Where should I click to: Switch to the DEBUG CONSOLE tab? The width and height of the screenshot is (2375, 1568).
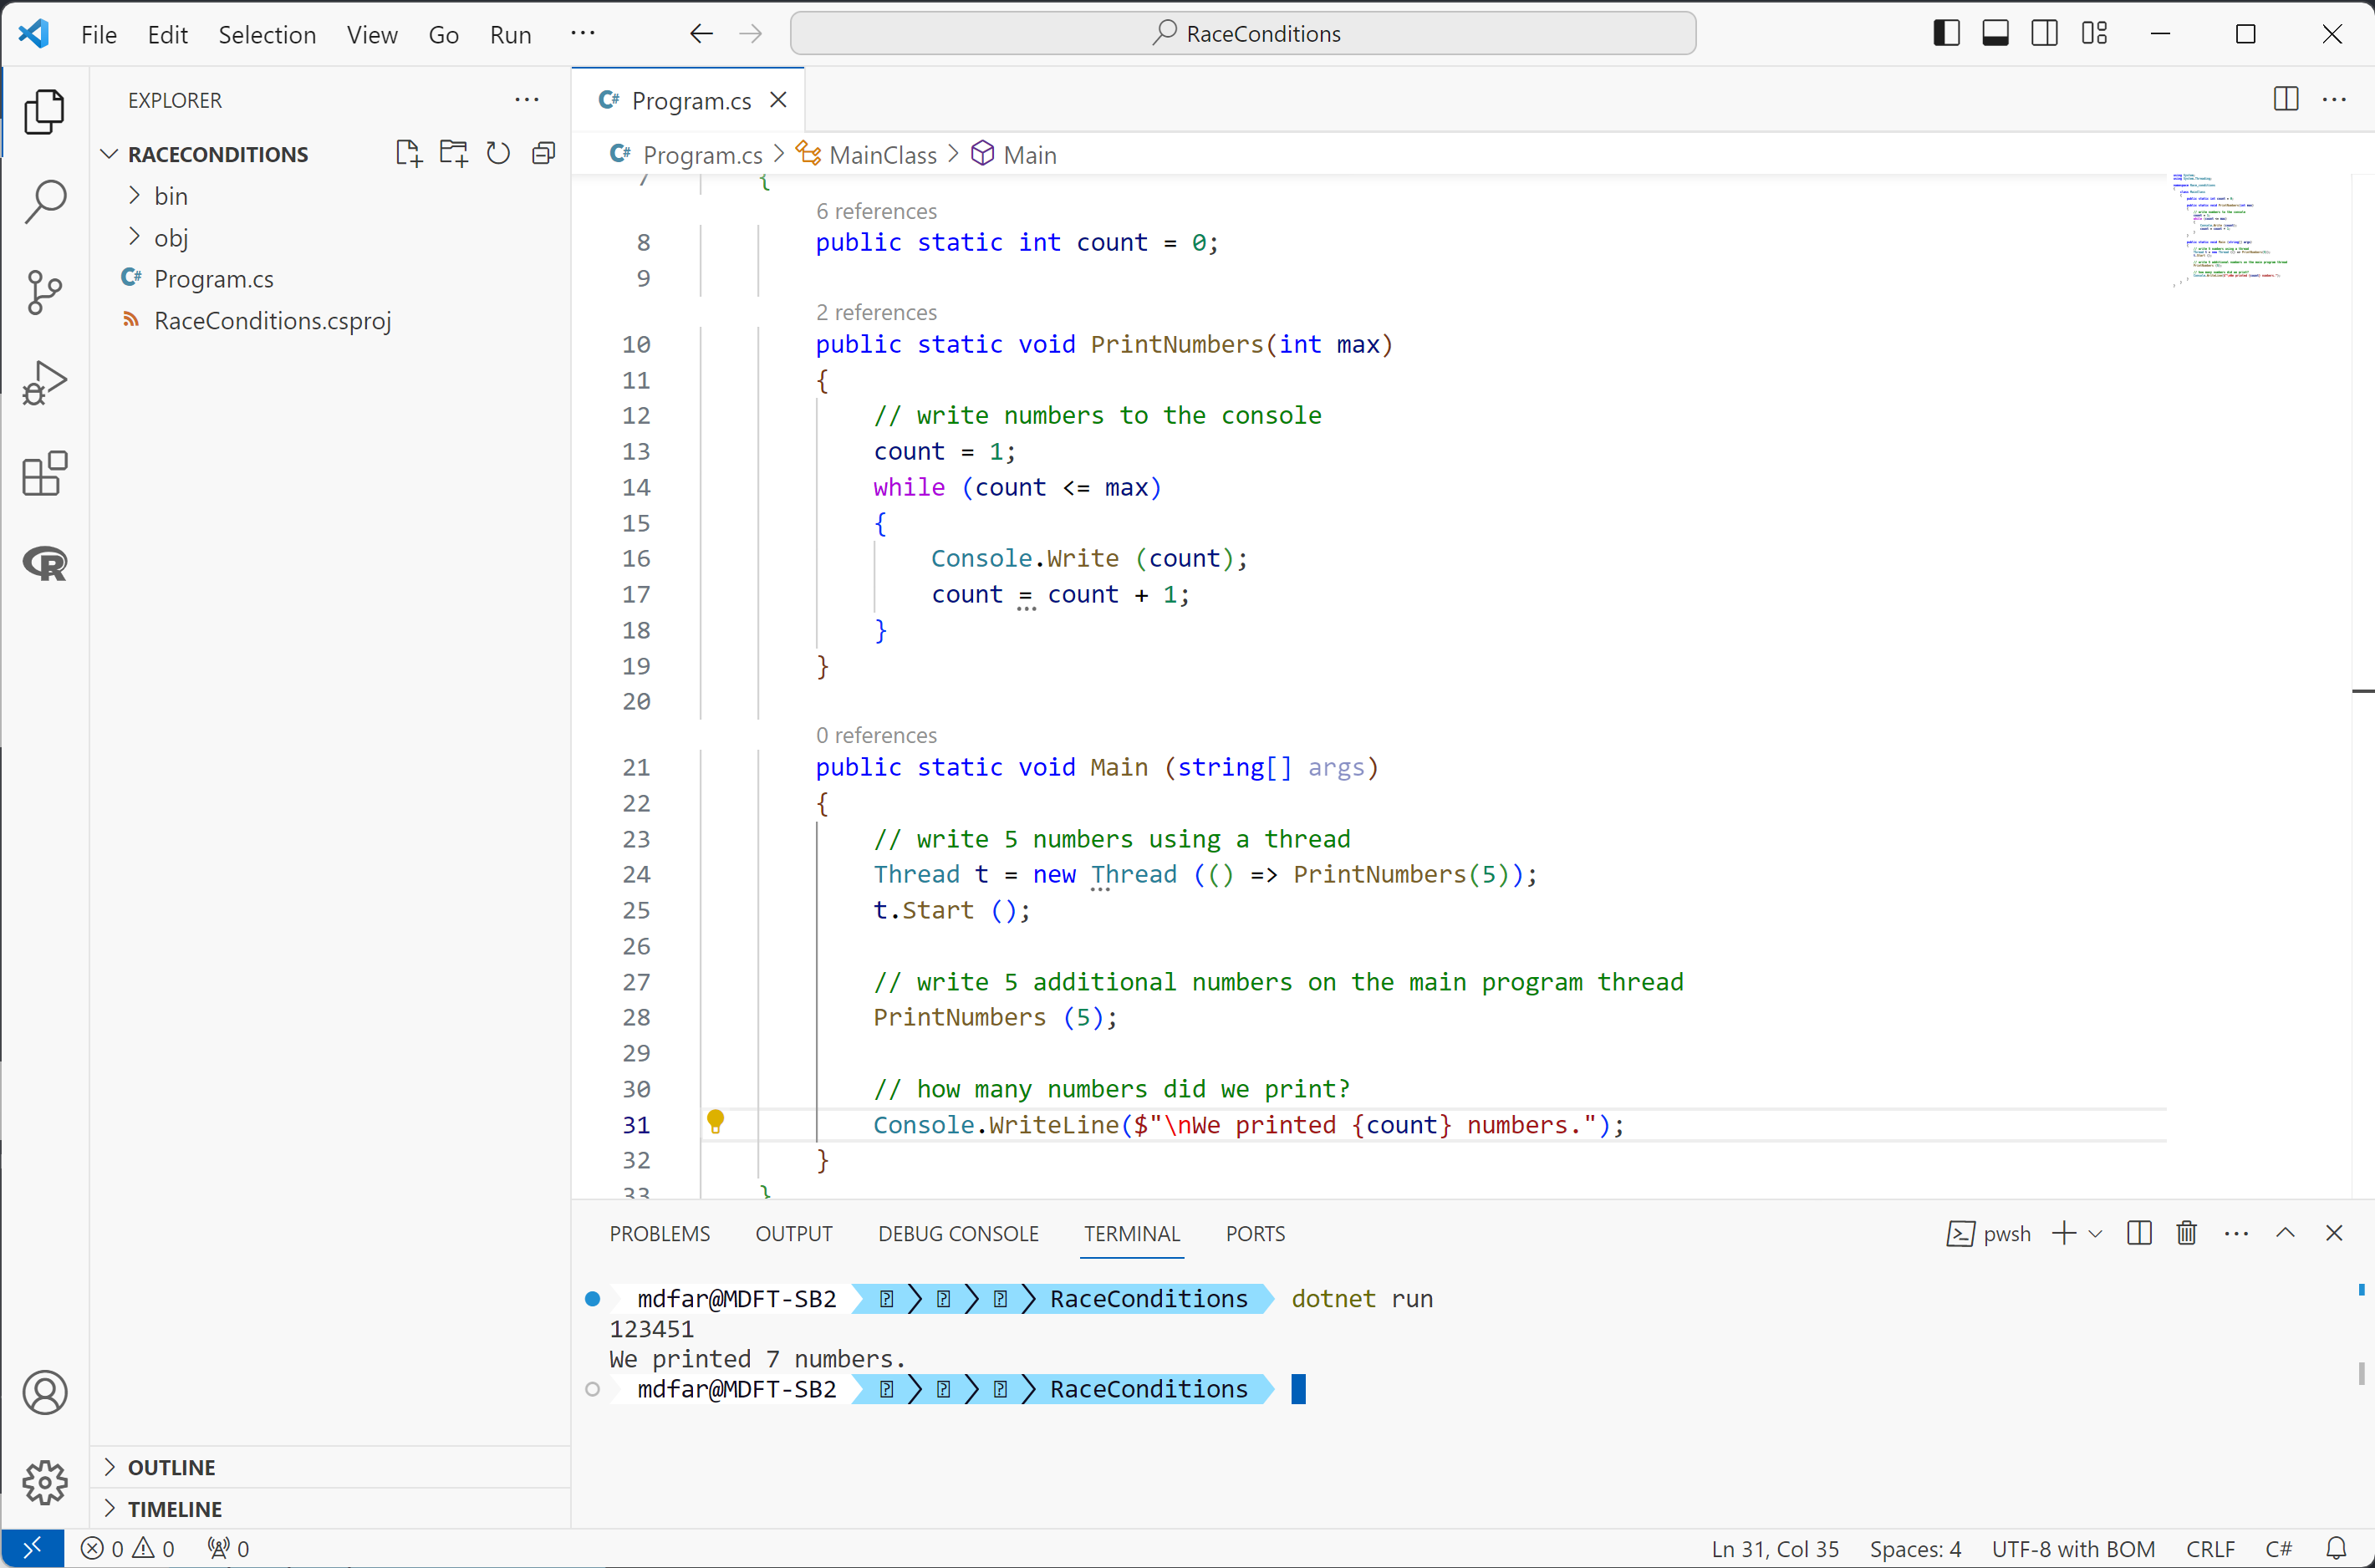point(957,1233)
